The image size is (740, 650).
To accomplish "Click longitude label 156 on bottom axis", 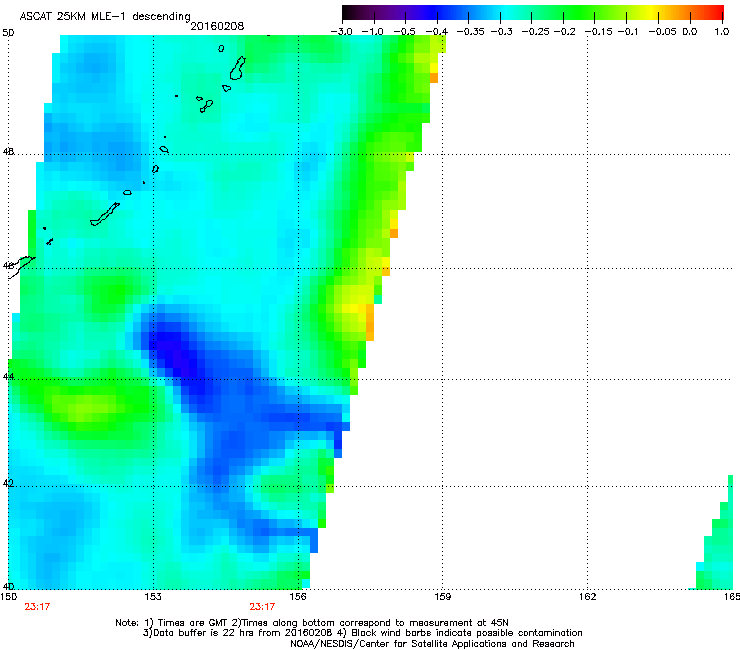I will click(x=298, y=597).
